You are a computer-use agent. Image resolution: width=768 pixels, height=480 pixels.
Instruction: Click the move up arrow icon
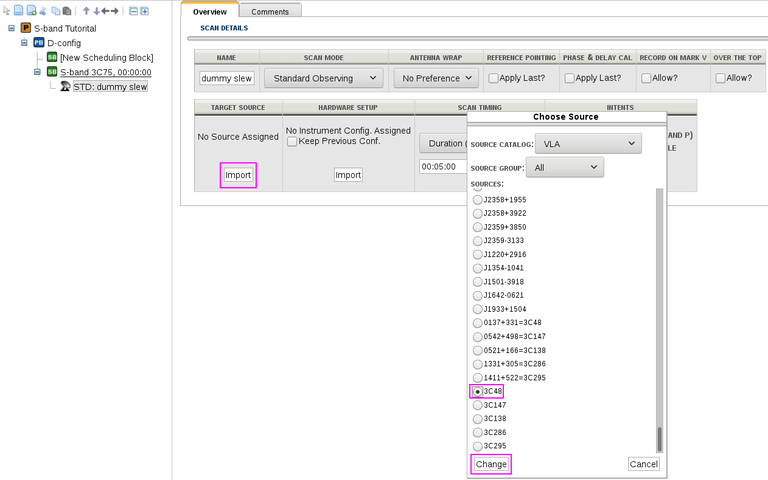pyautogui.click(x=85, y=11)
